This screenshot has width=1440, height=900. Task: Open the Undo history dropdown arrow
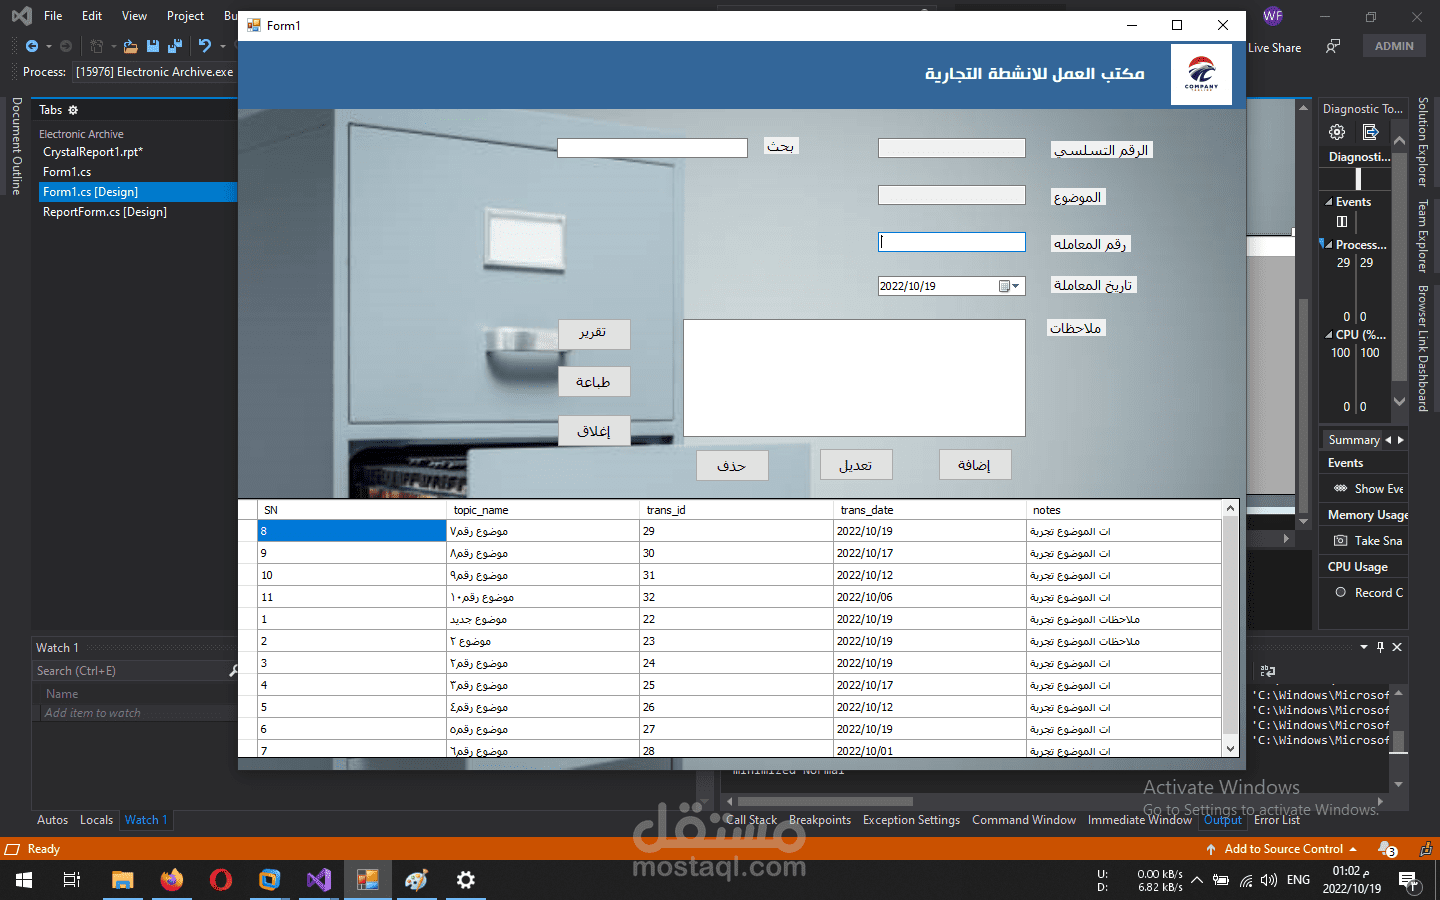[x=223, y=46]
